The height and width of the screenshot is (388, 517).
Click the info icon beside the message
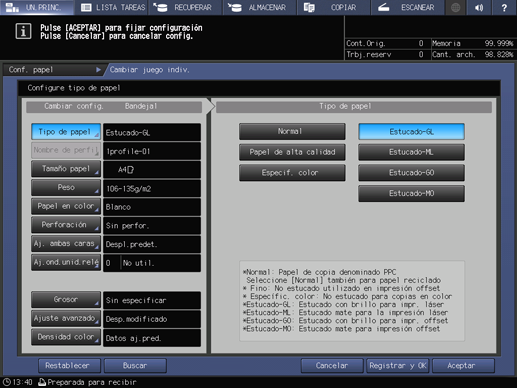23,32
